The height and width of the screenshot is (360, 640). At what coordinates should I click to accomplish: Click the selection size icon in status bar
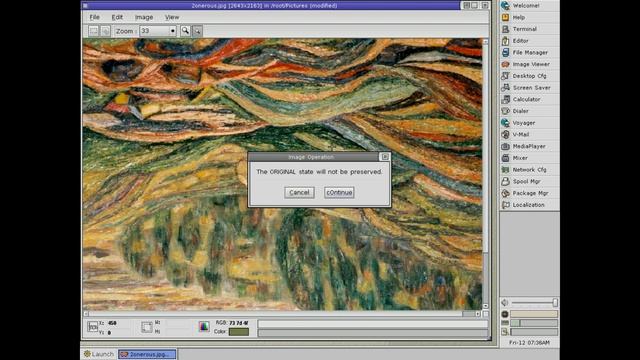click(147, 327)
